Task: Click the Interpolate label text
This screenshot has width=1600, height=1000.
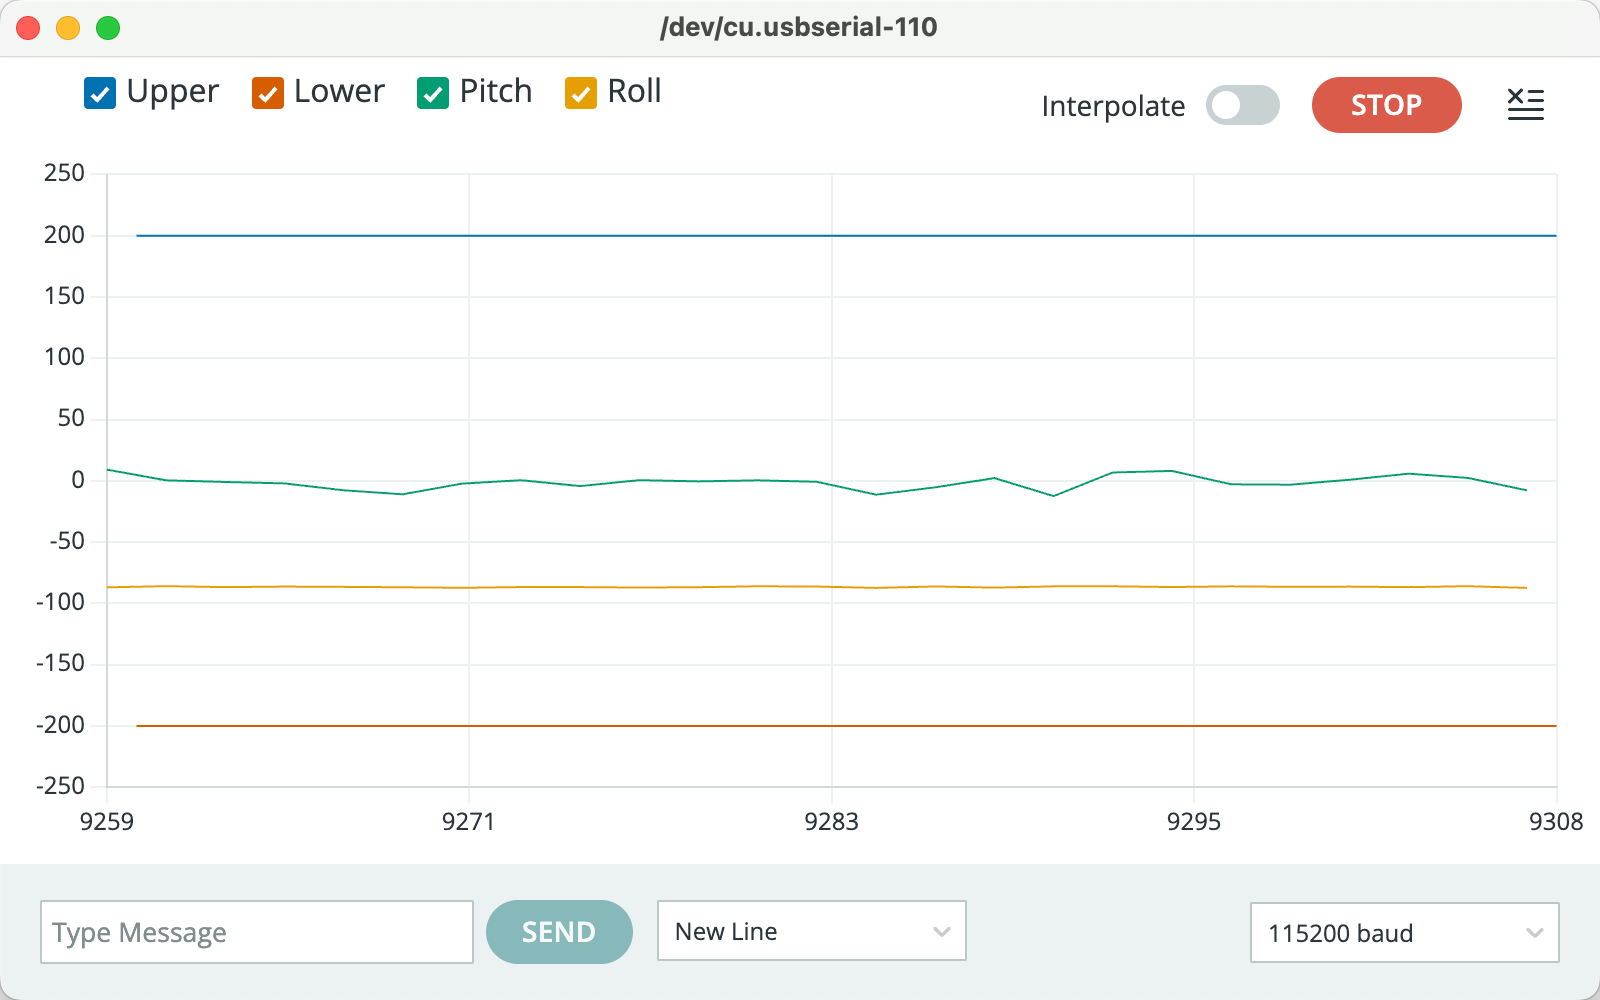Action: click(x=1113, y=106)
